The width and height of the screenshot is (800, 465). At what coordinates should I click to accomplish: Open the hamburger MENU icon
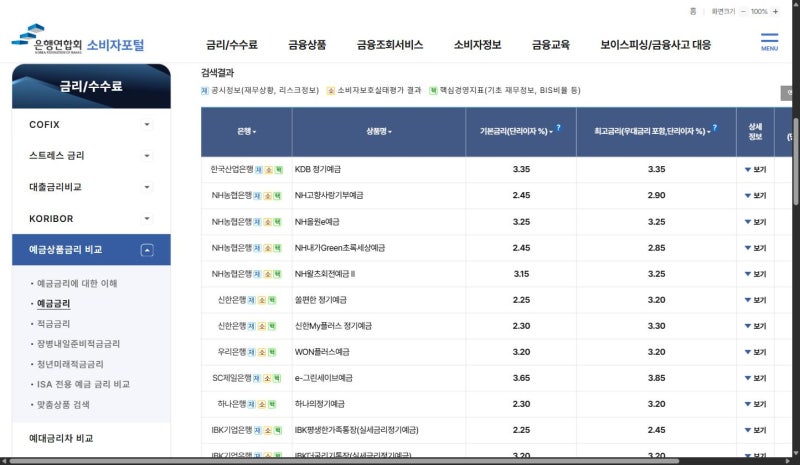(769, 42)
